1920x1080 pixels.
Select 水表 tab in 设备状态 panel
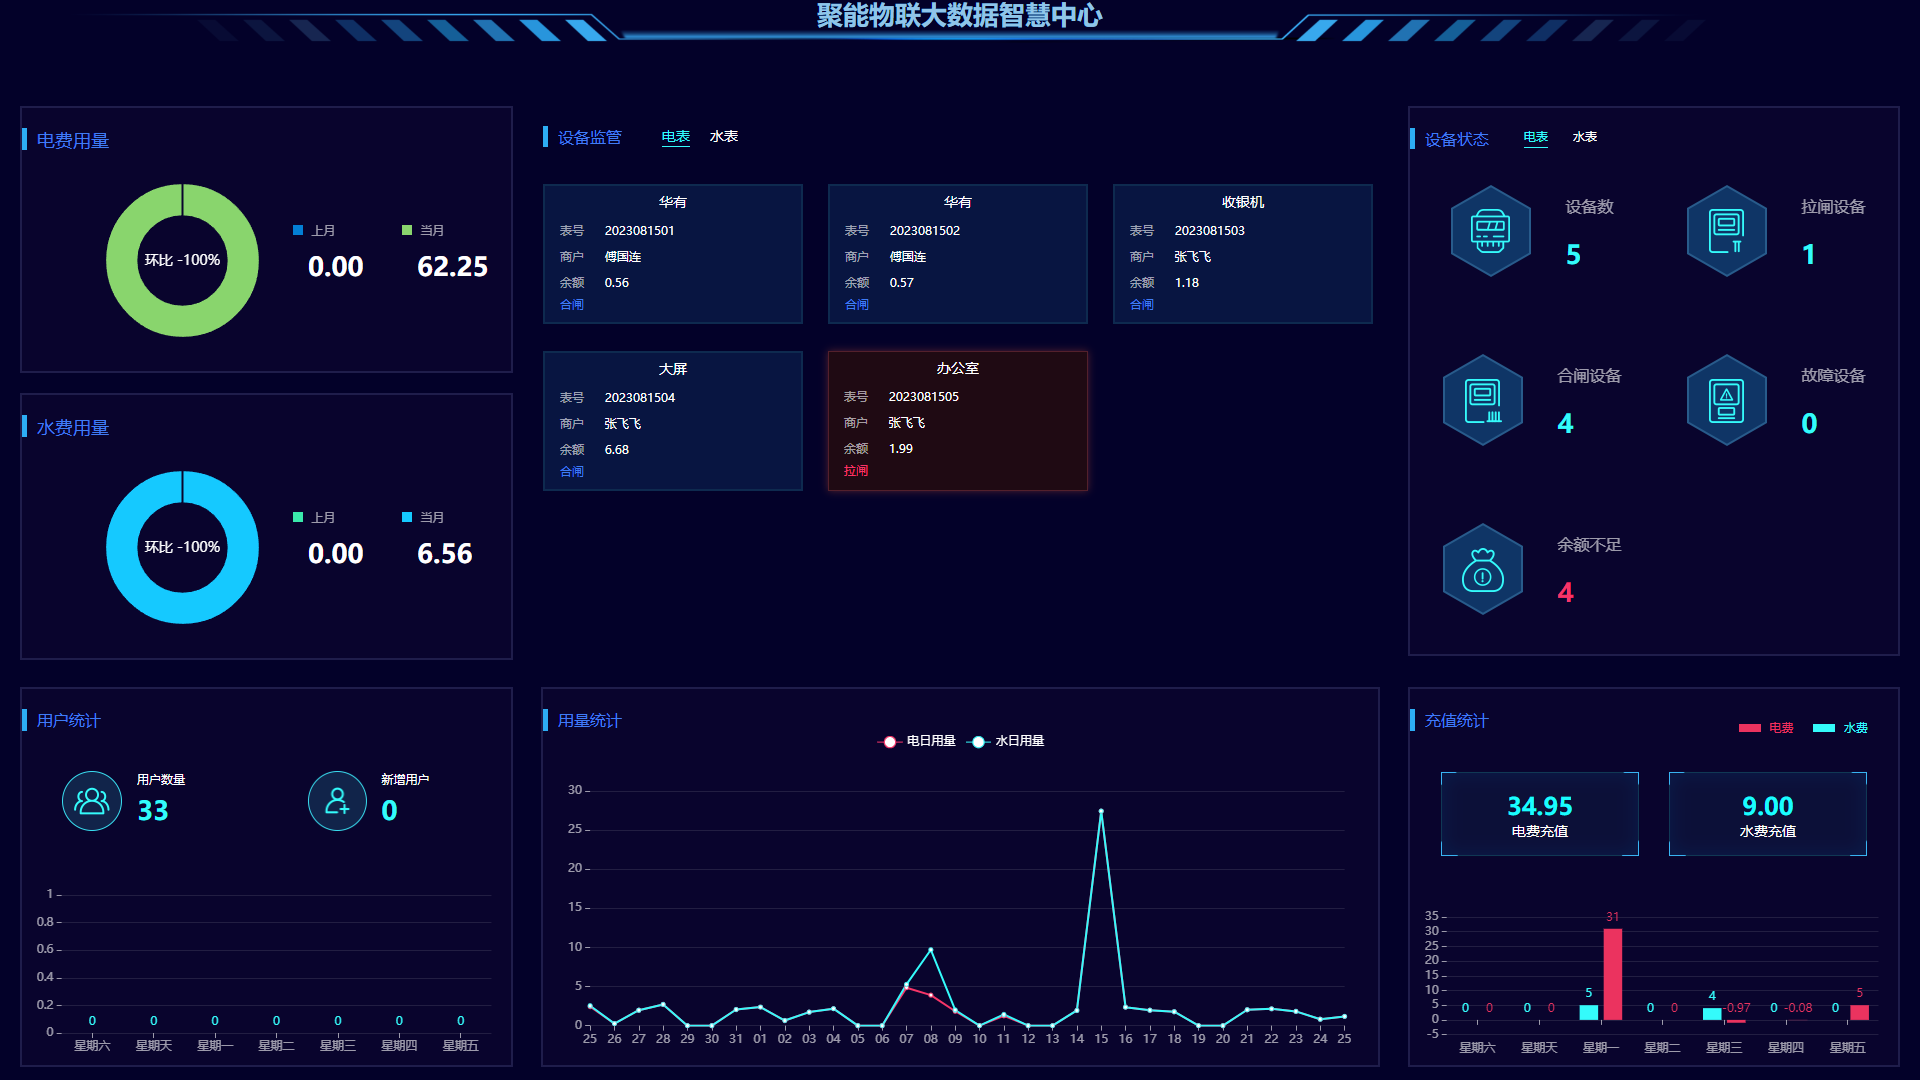coord(1585,137)
